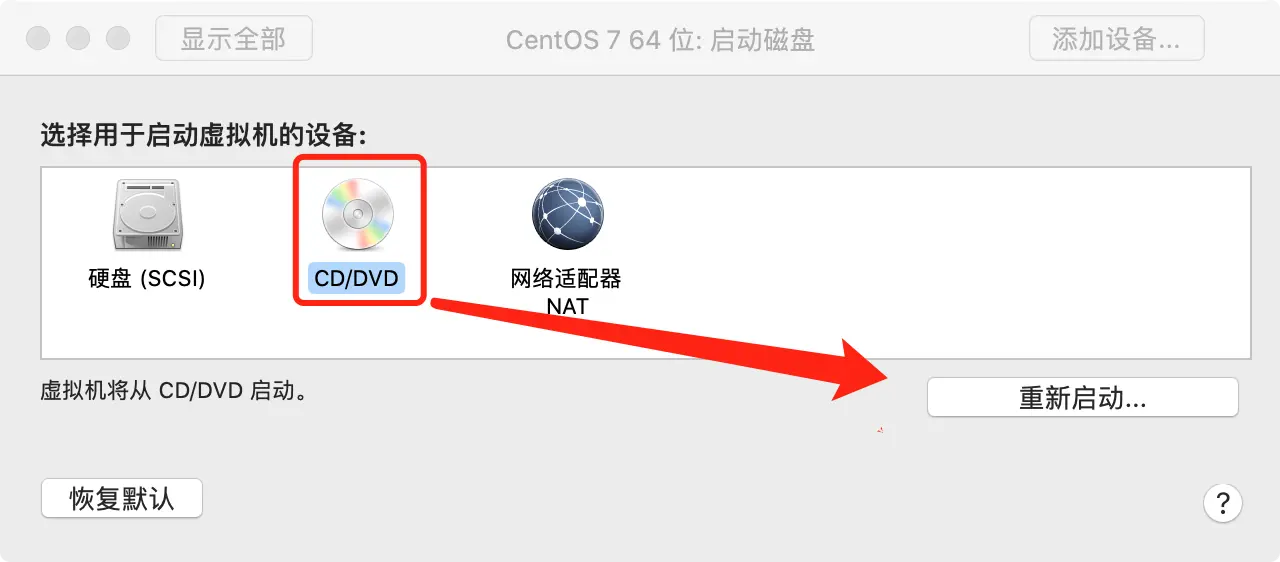Image resolution: width=1280 pixels, height=562 pixels.
Task: Select the CD/DVD disc icon
Action: (358, 214)
